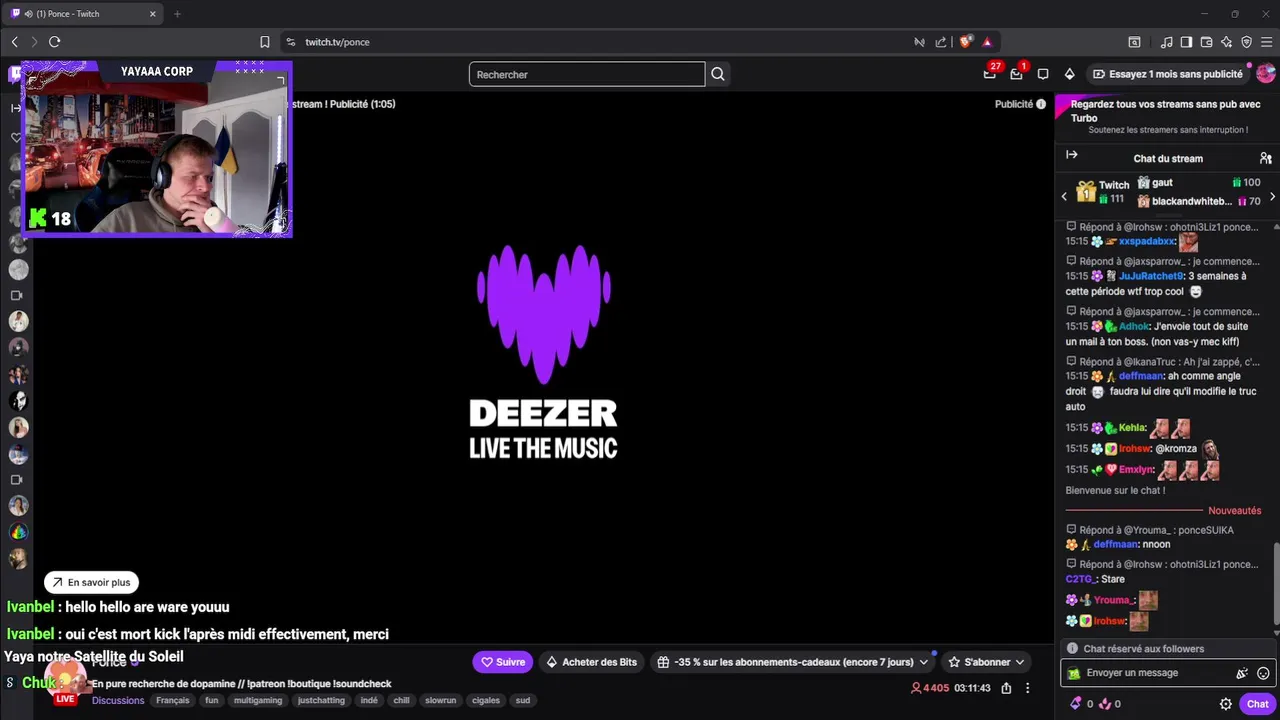Select the Français tag
Screen dimensions: 1280x720
click(173, 700)
